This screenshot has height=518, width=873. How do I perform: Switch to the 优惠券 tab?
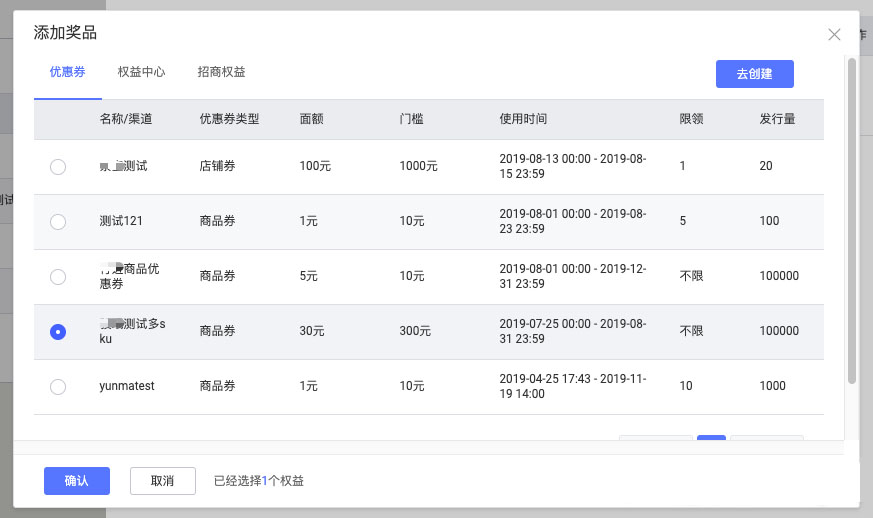(x=67, y=73)
